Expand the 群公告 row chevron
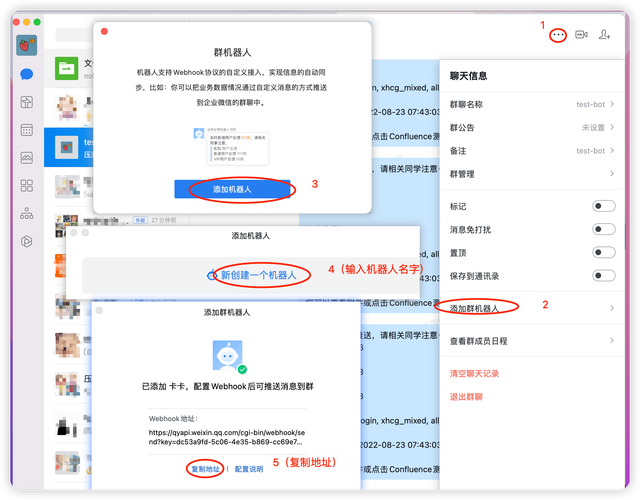640x500 pixels. pyautogui.click(x=612, y=127)
